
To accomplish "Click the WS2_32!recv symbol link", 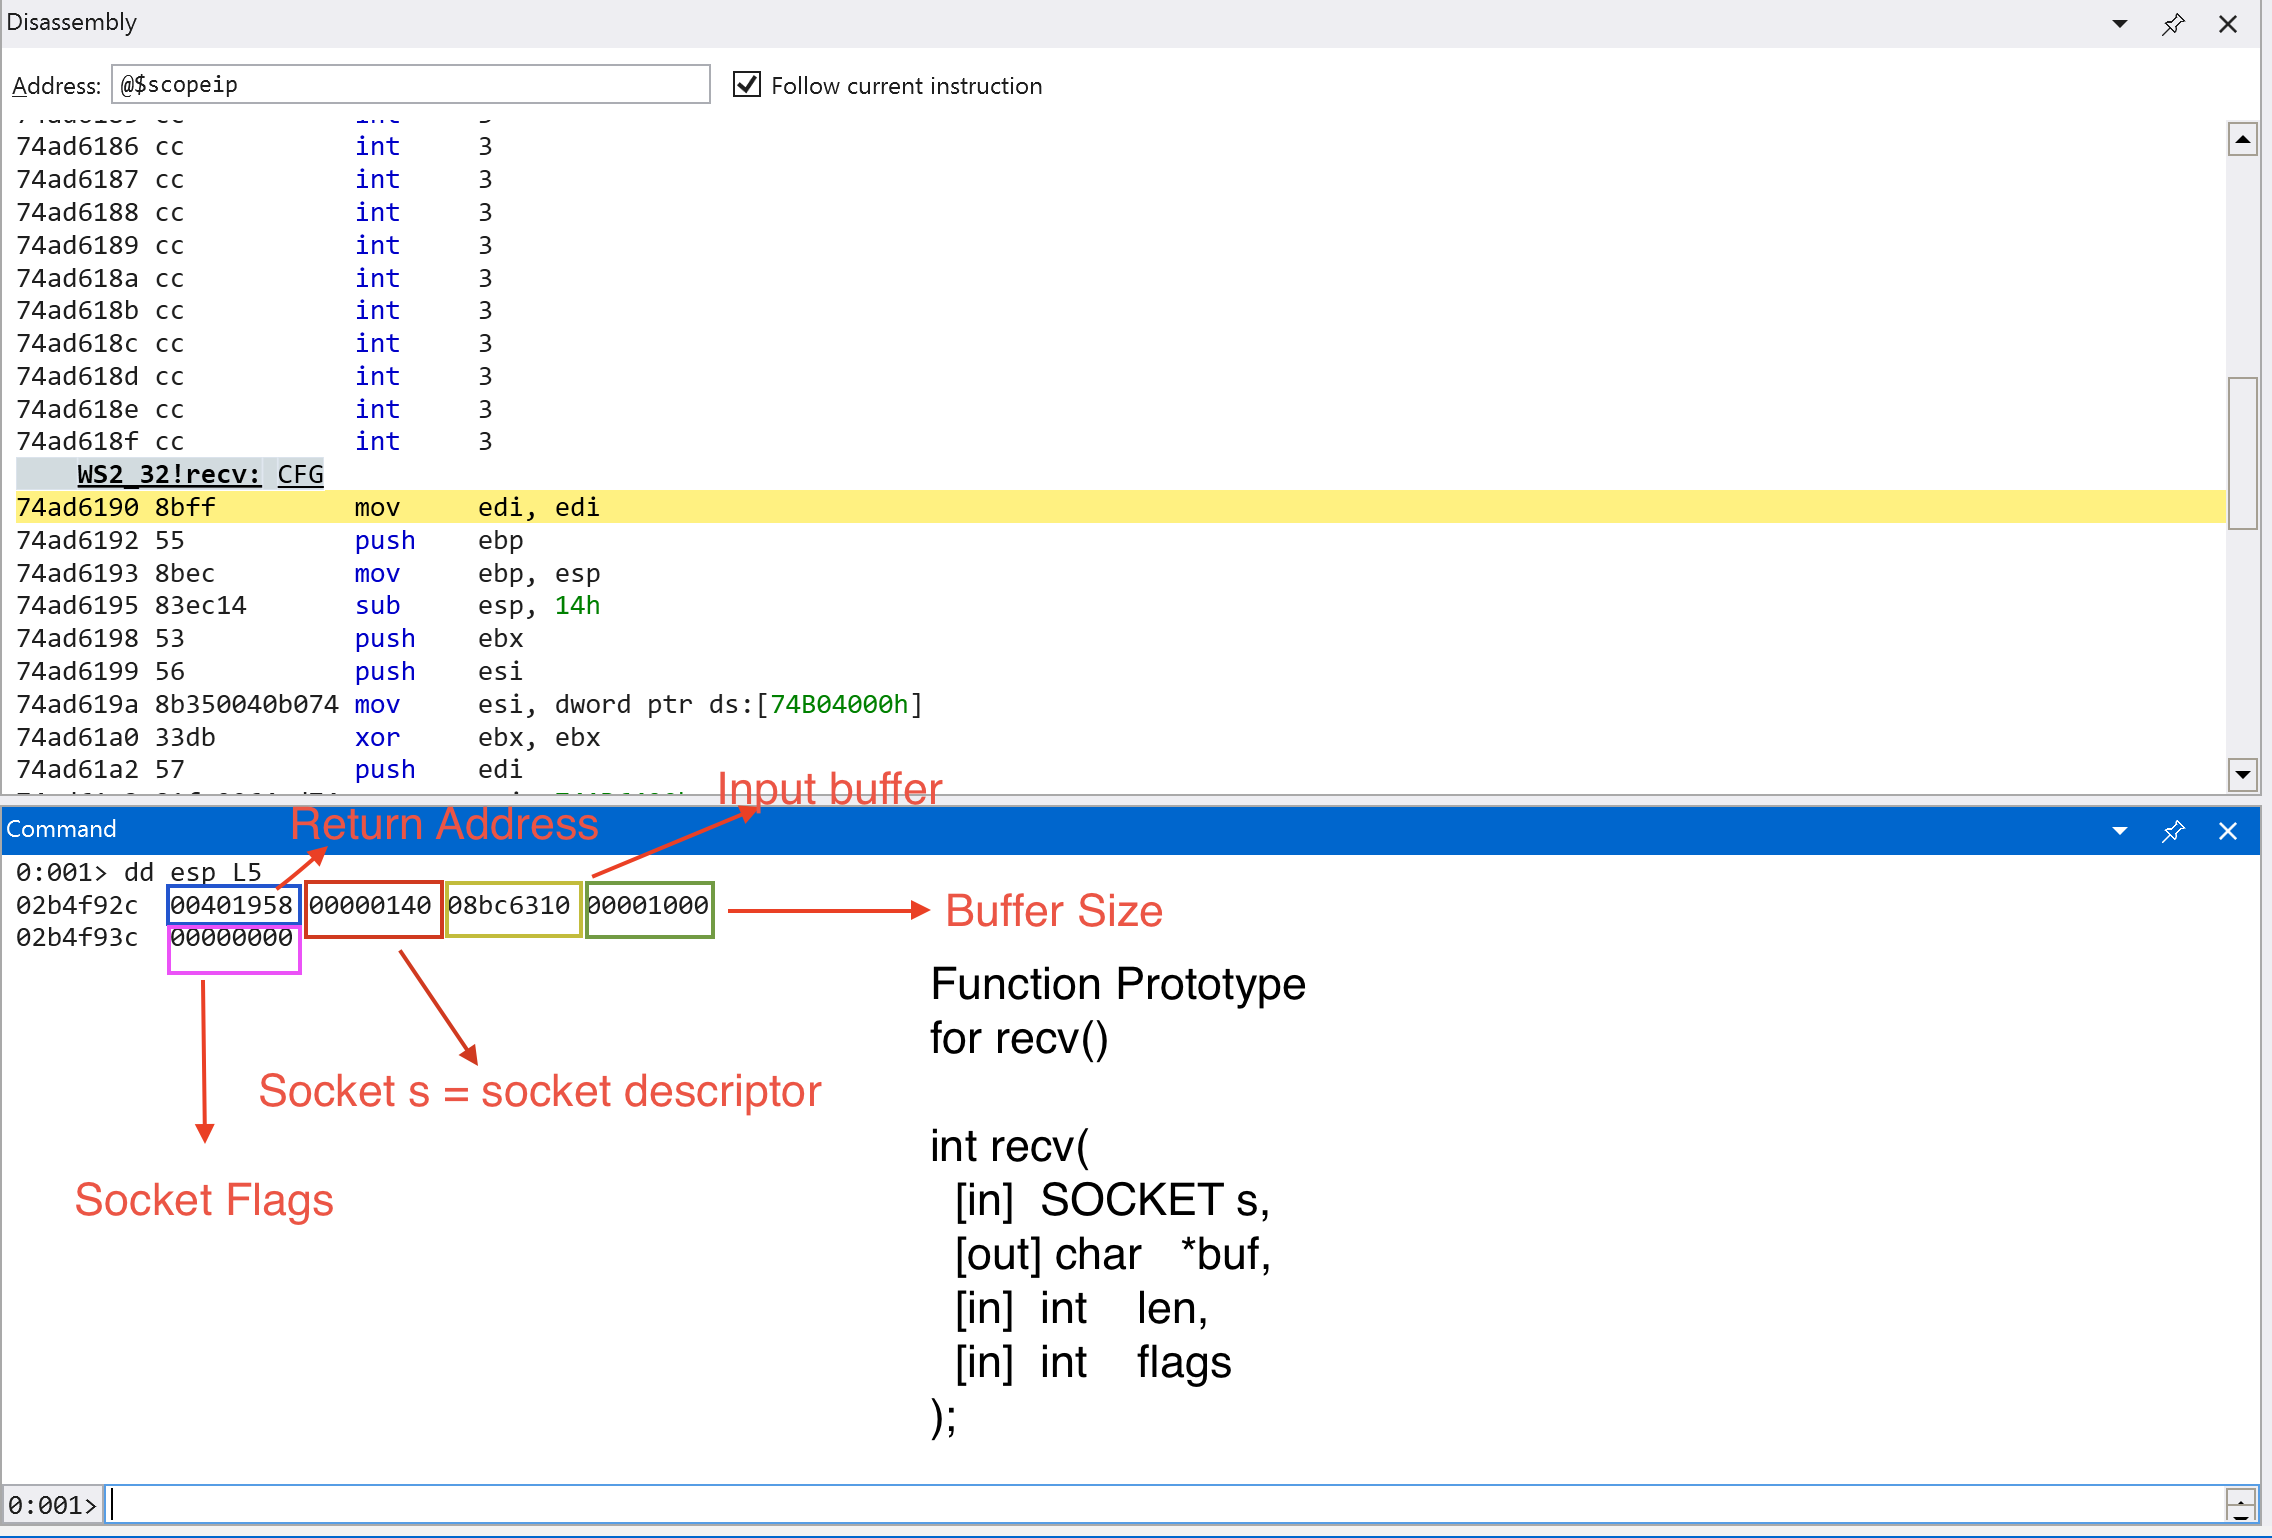I will tap(168, 474).
